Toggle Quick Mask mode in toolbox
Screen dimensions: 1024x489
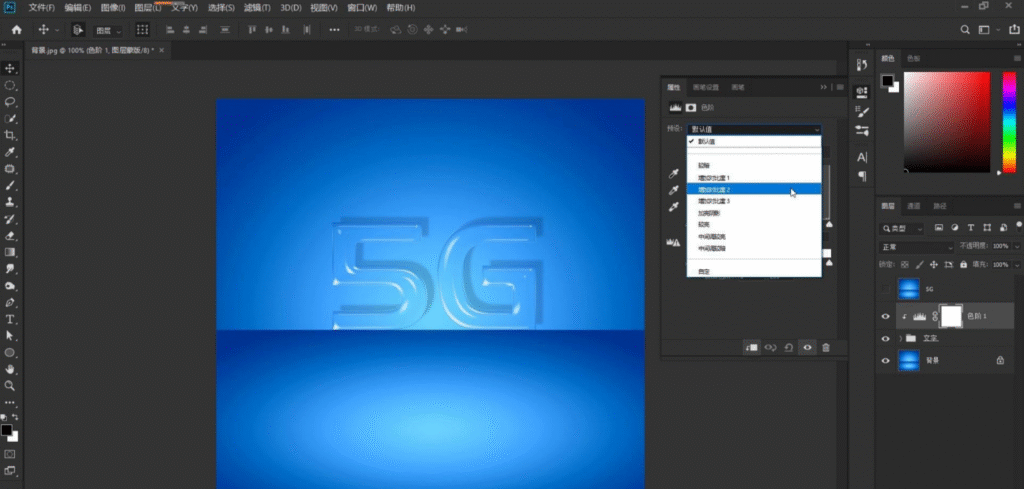point(10,454)
